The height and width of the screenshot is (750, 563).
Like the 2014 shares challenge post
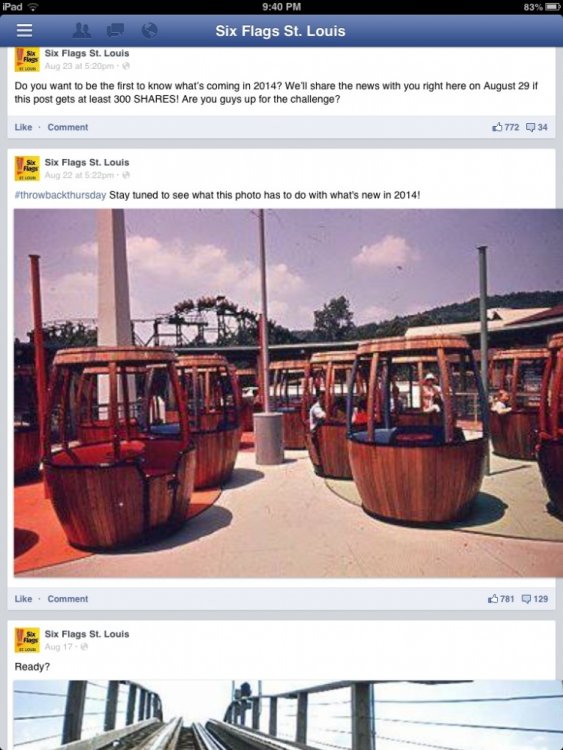[x=23, y=127]
